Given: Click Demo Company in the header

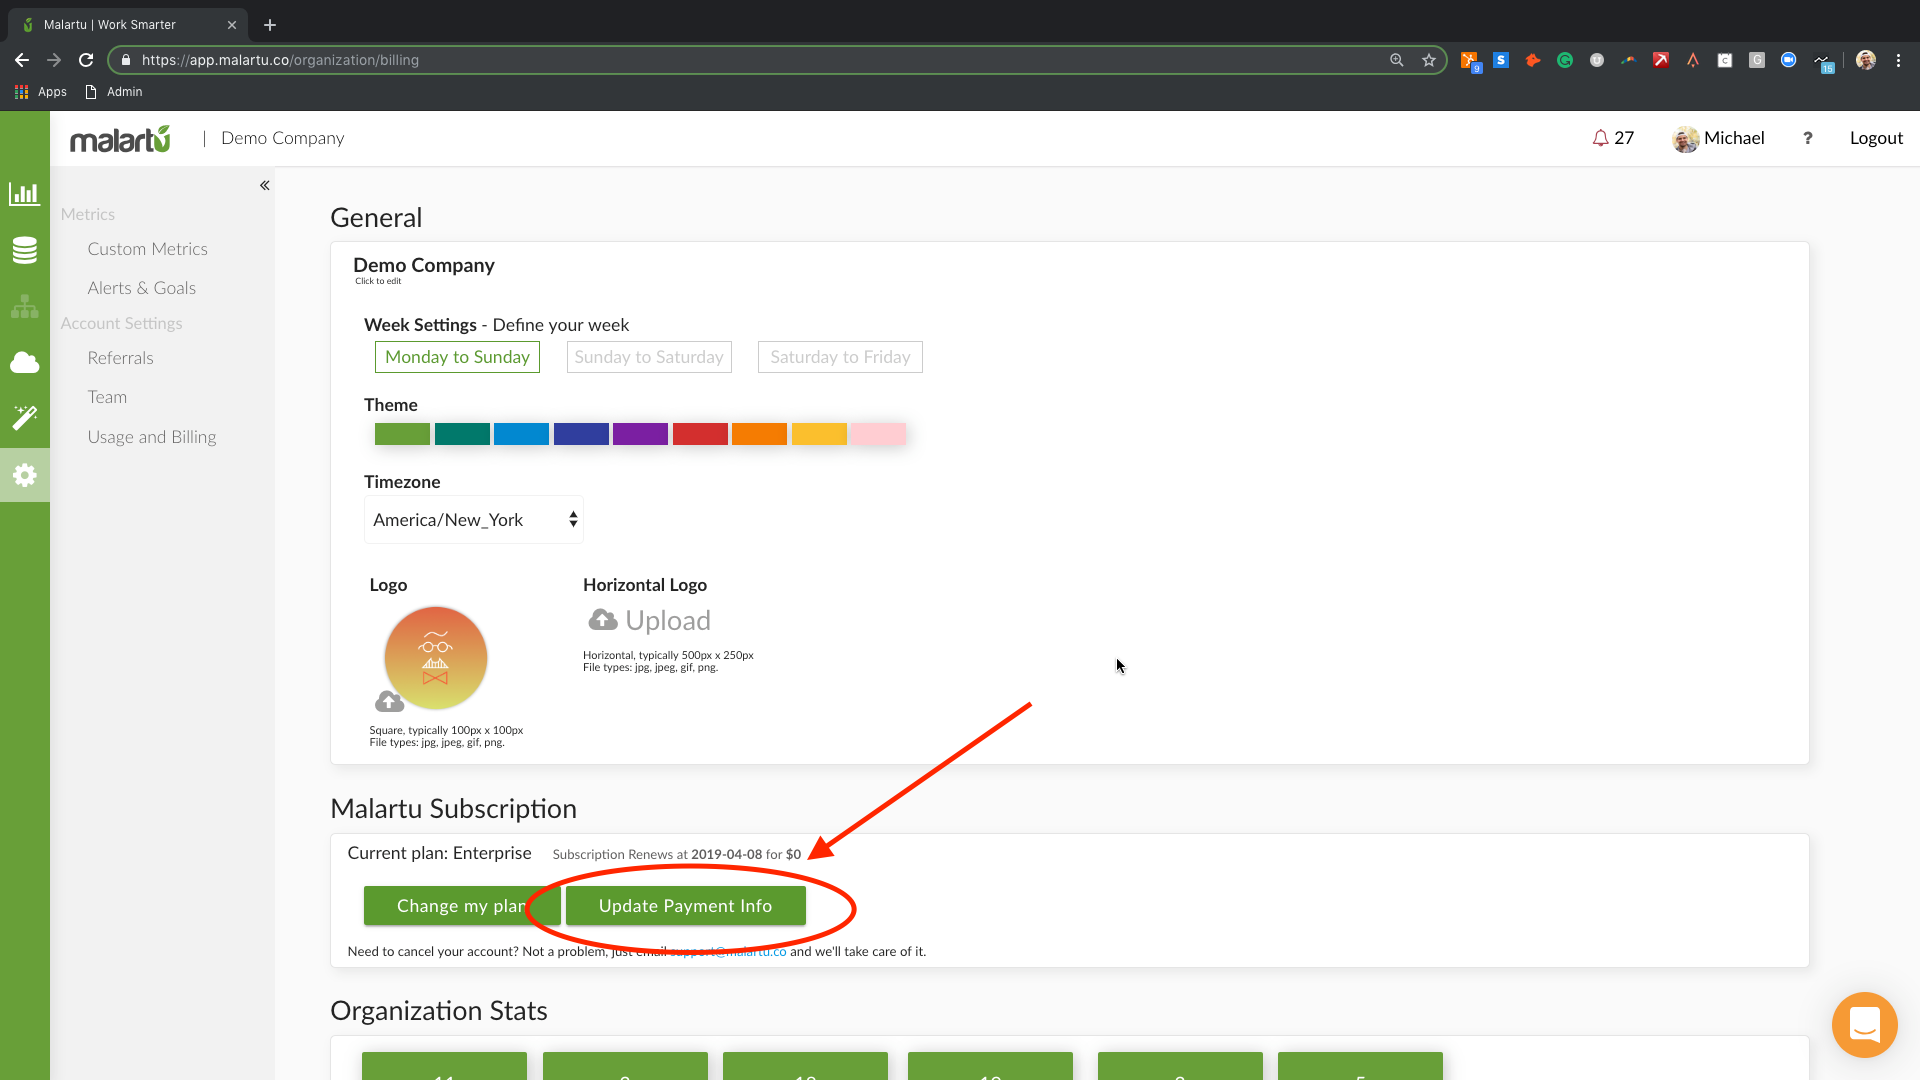Looking at the screenshot, I should [282, 138].
